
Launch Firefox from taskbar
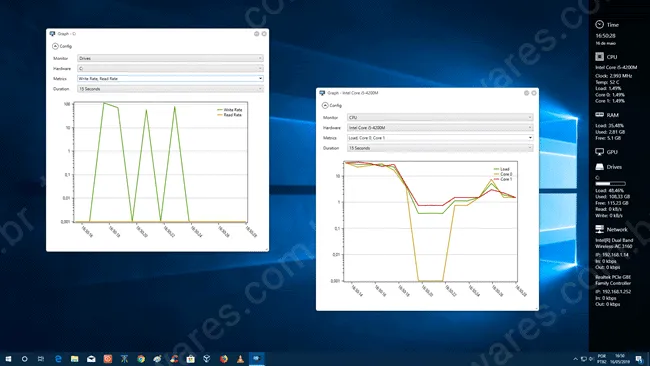click(224, 359)
